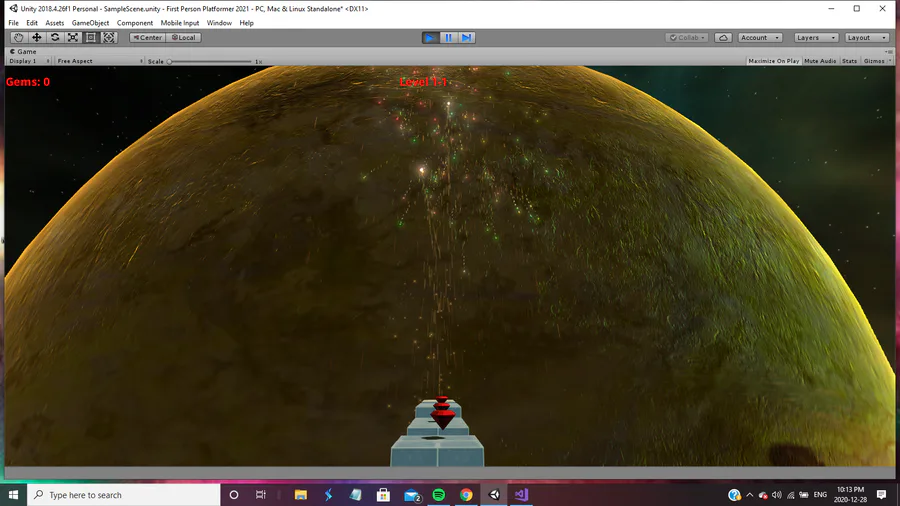The image size is (900, 506).
Task: Toggle Maximize On Play
Action: 773,61
